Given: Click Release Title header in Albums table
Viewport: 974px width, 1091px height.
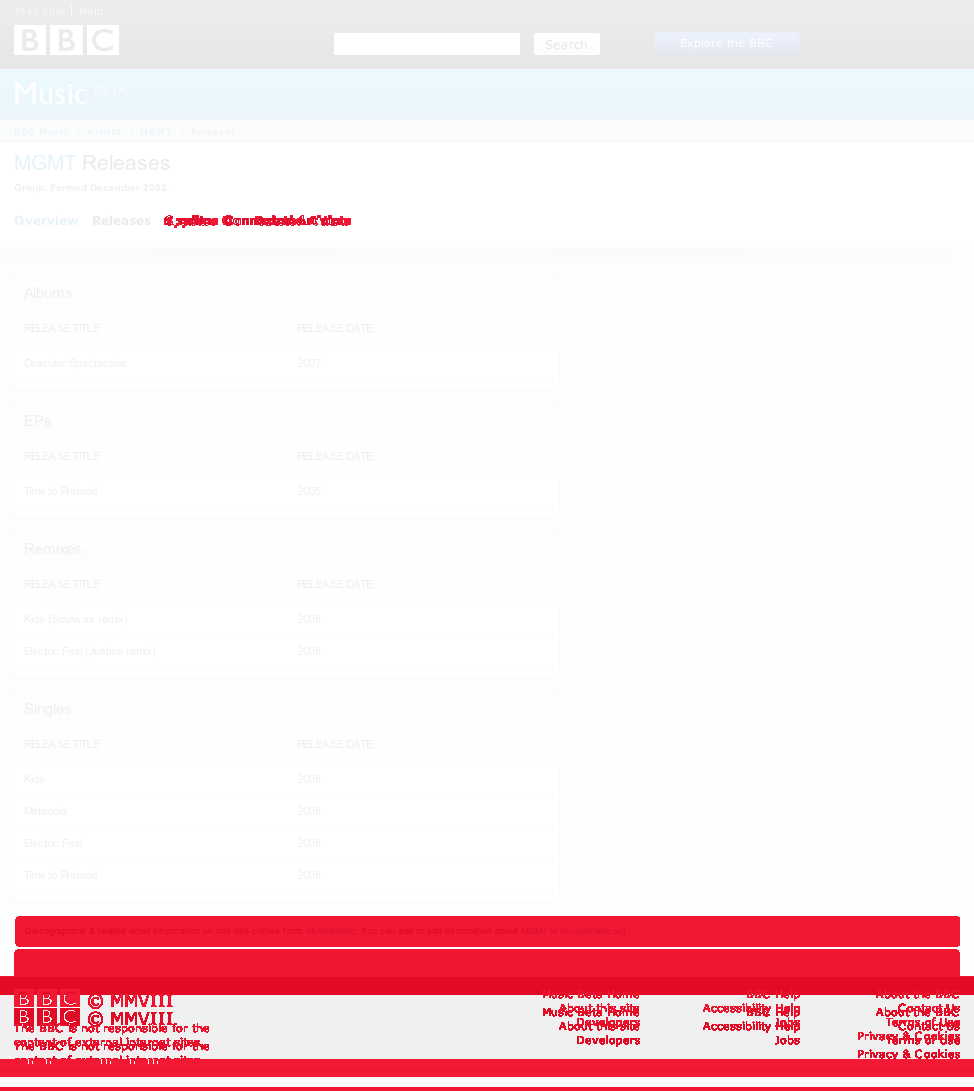Looking at the screenshot, I should pyautogui.click(x=62, y=328).
